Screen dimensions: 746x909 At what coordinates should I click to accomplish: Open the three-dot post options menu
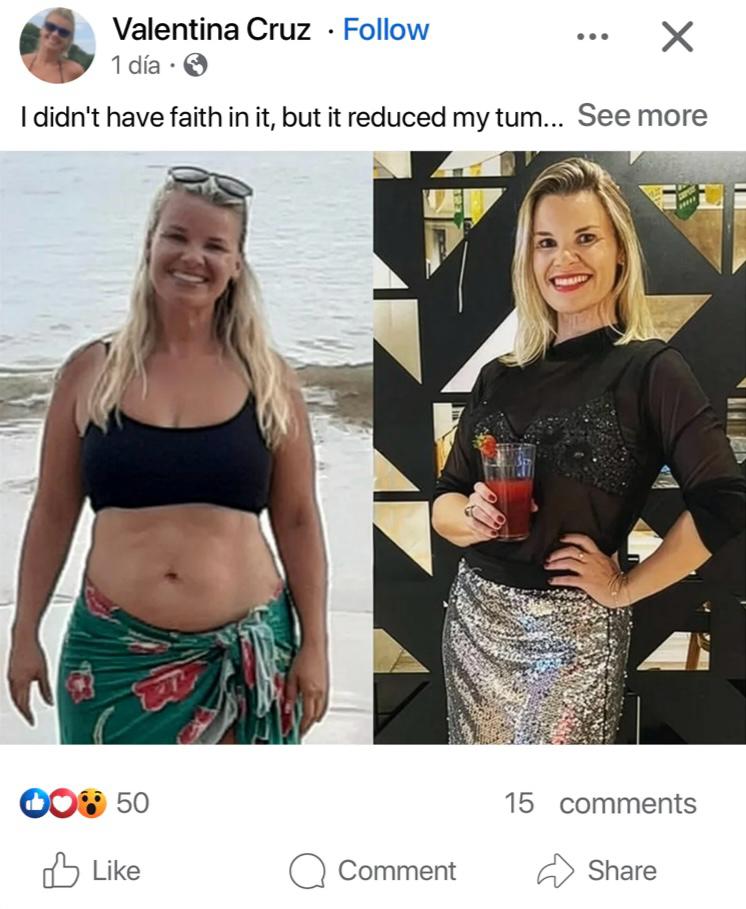[x=592, y=37]
